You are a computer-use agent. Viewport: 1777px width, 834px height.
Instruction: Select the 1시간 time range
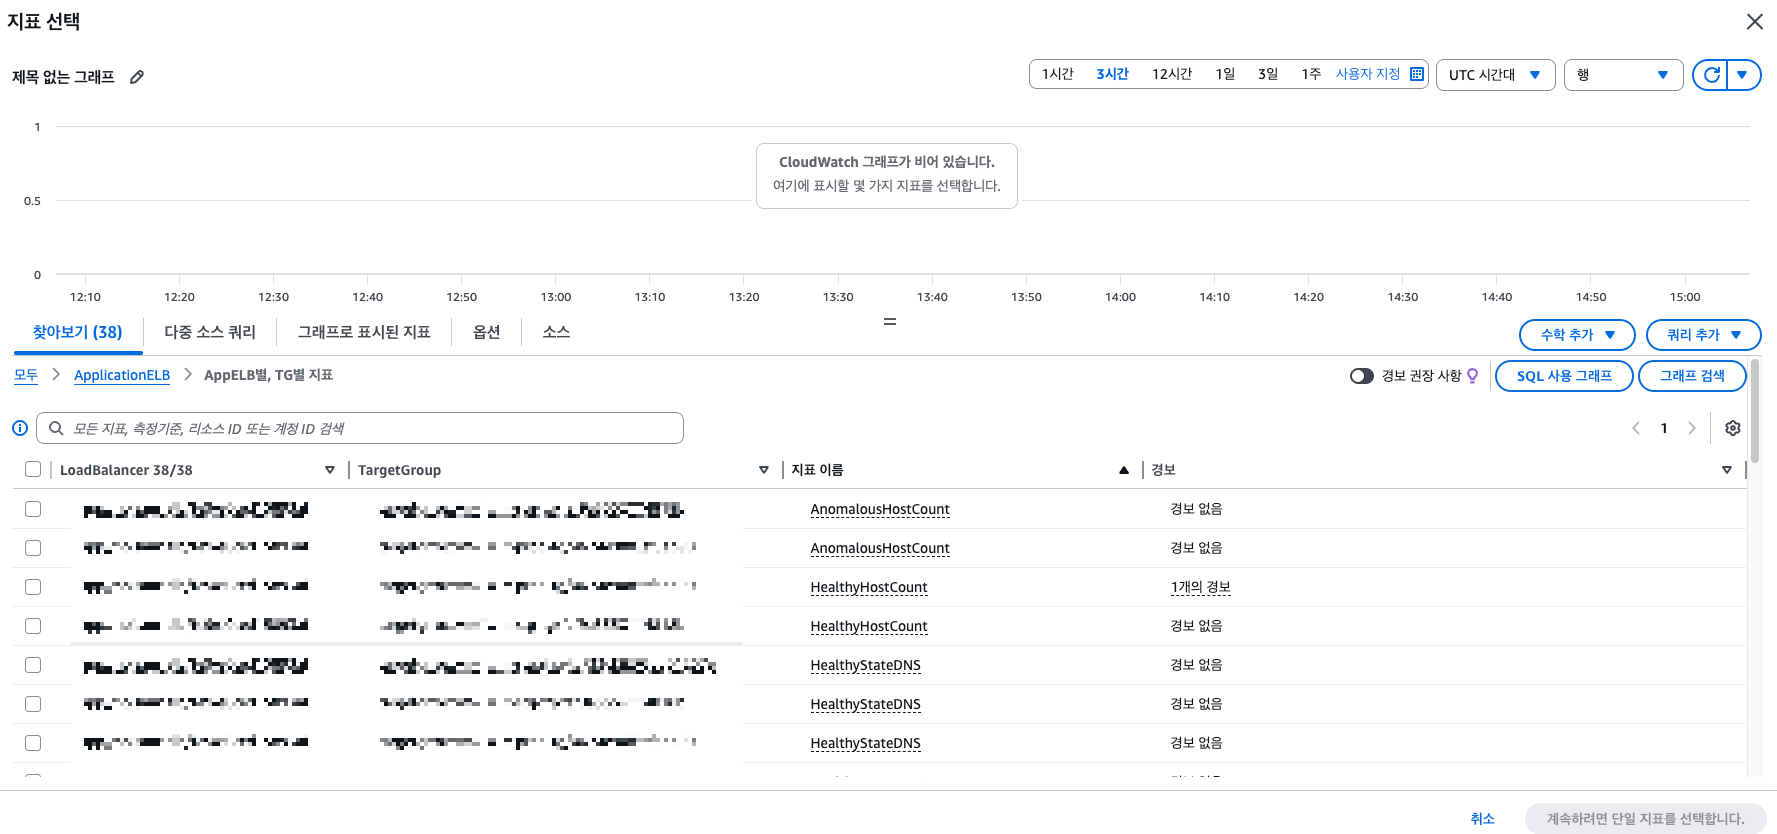pos(1057,74)
